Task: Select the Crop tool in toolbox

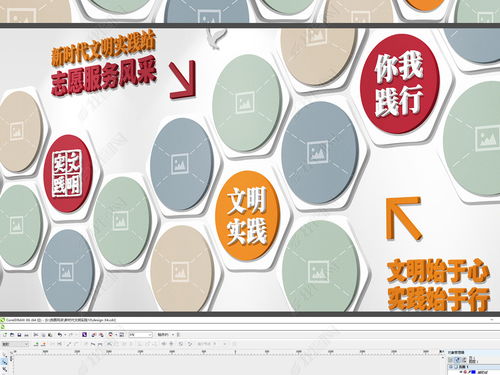Action: (5, 369)
